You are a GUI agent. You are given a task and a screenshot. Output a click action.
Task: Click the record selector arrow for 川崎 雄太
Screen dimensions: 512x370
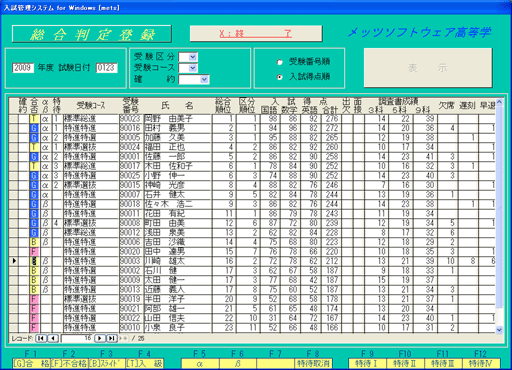point(14,261)
